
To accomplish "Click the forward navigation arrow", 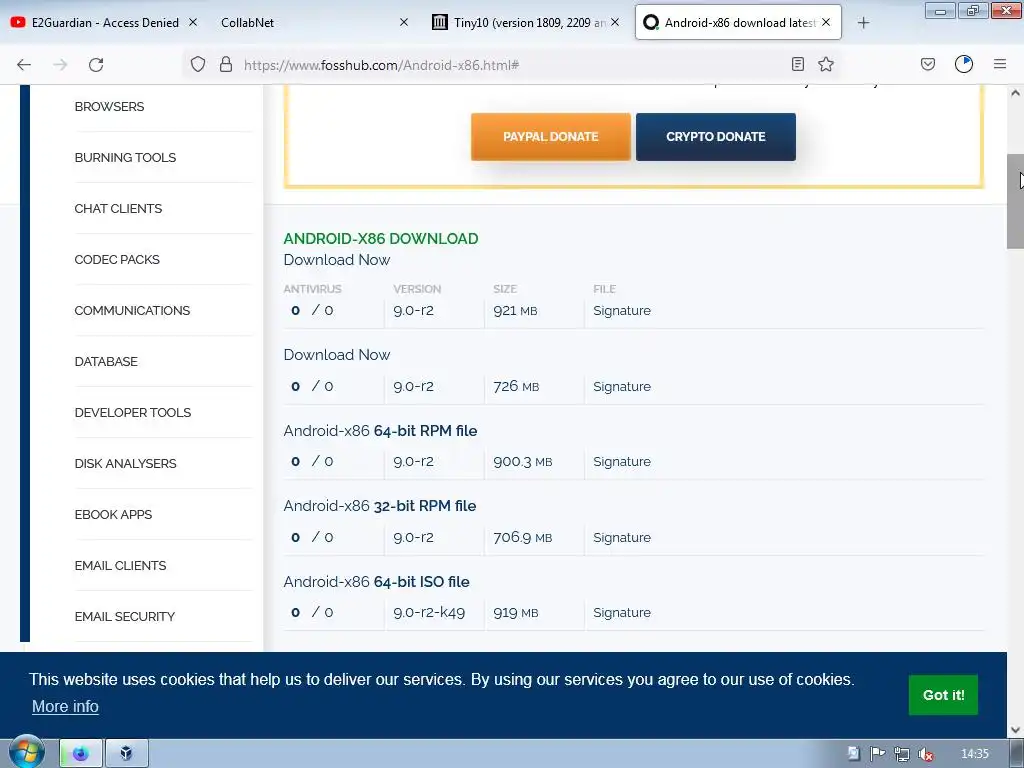I will click(x=60, y=65).
